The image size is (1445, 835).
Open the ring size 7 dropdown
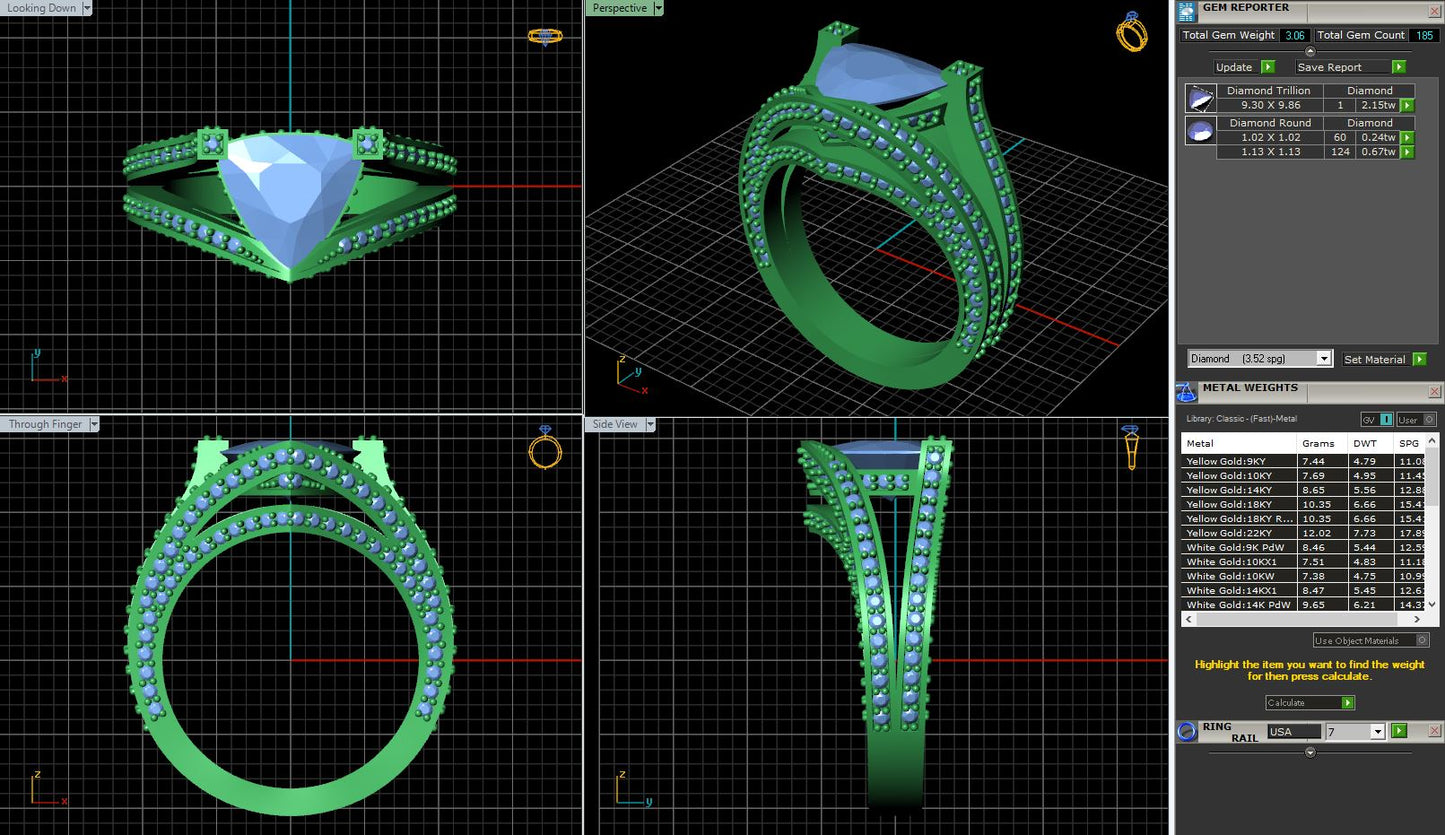(1377, 732)
